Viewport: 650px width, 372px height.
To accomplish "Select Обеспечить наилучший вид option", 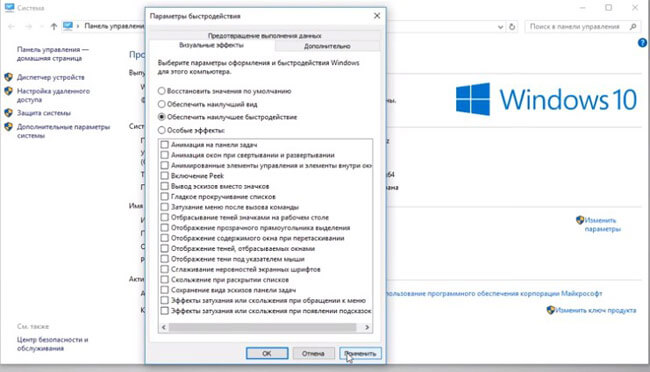I will coord(162,104).
